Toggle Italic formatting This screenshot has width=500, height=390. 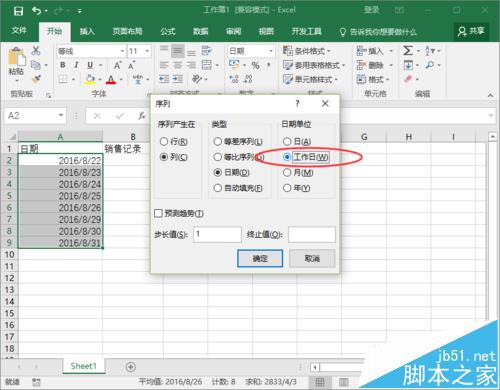point(76,65)
